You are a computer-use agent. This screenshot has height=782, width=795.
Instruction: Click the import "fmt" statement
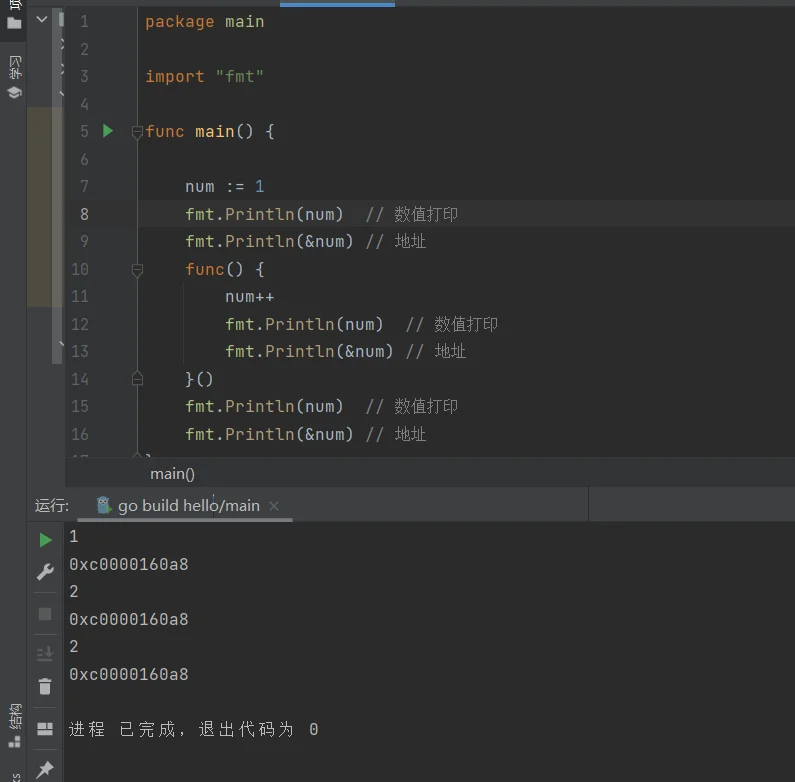tap(204, 77)
